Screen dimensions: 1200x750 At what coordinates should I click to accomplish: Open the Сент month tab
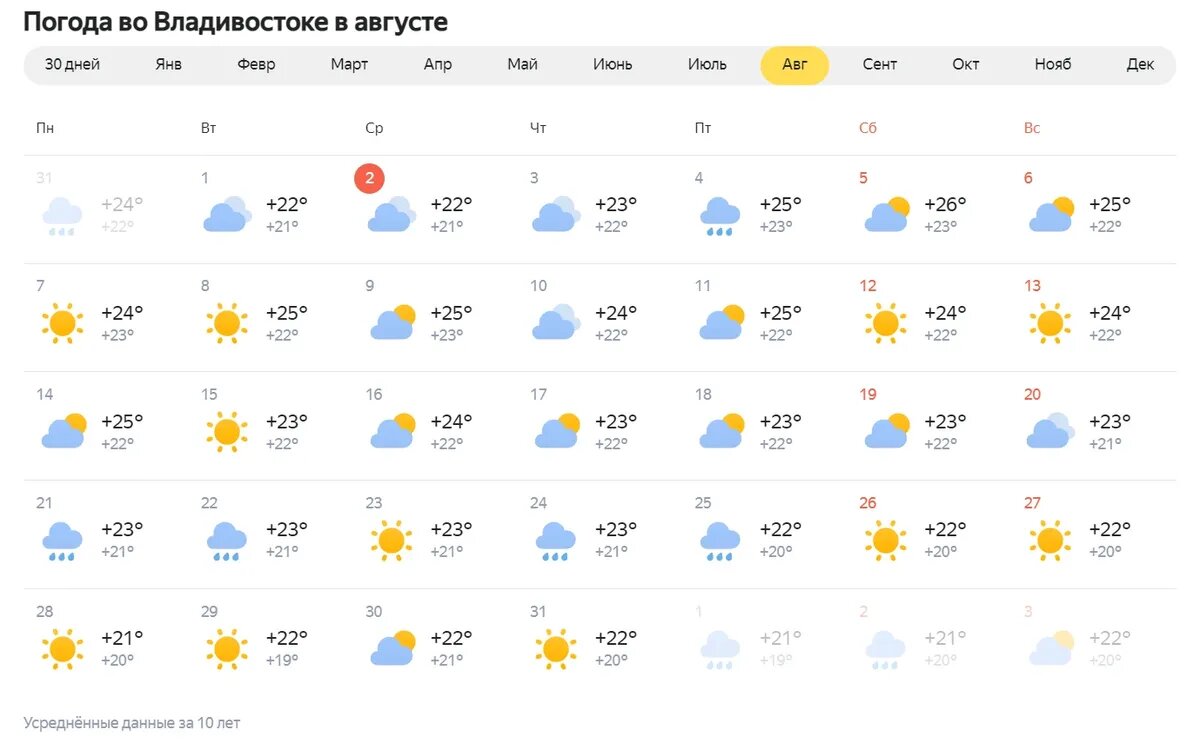880,64
